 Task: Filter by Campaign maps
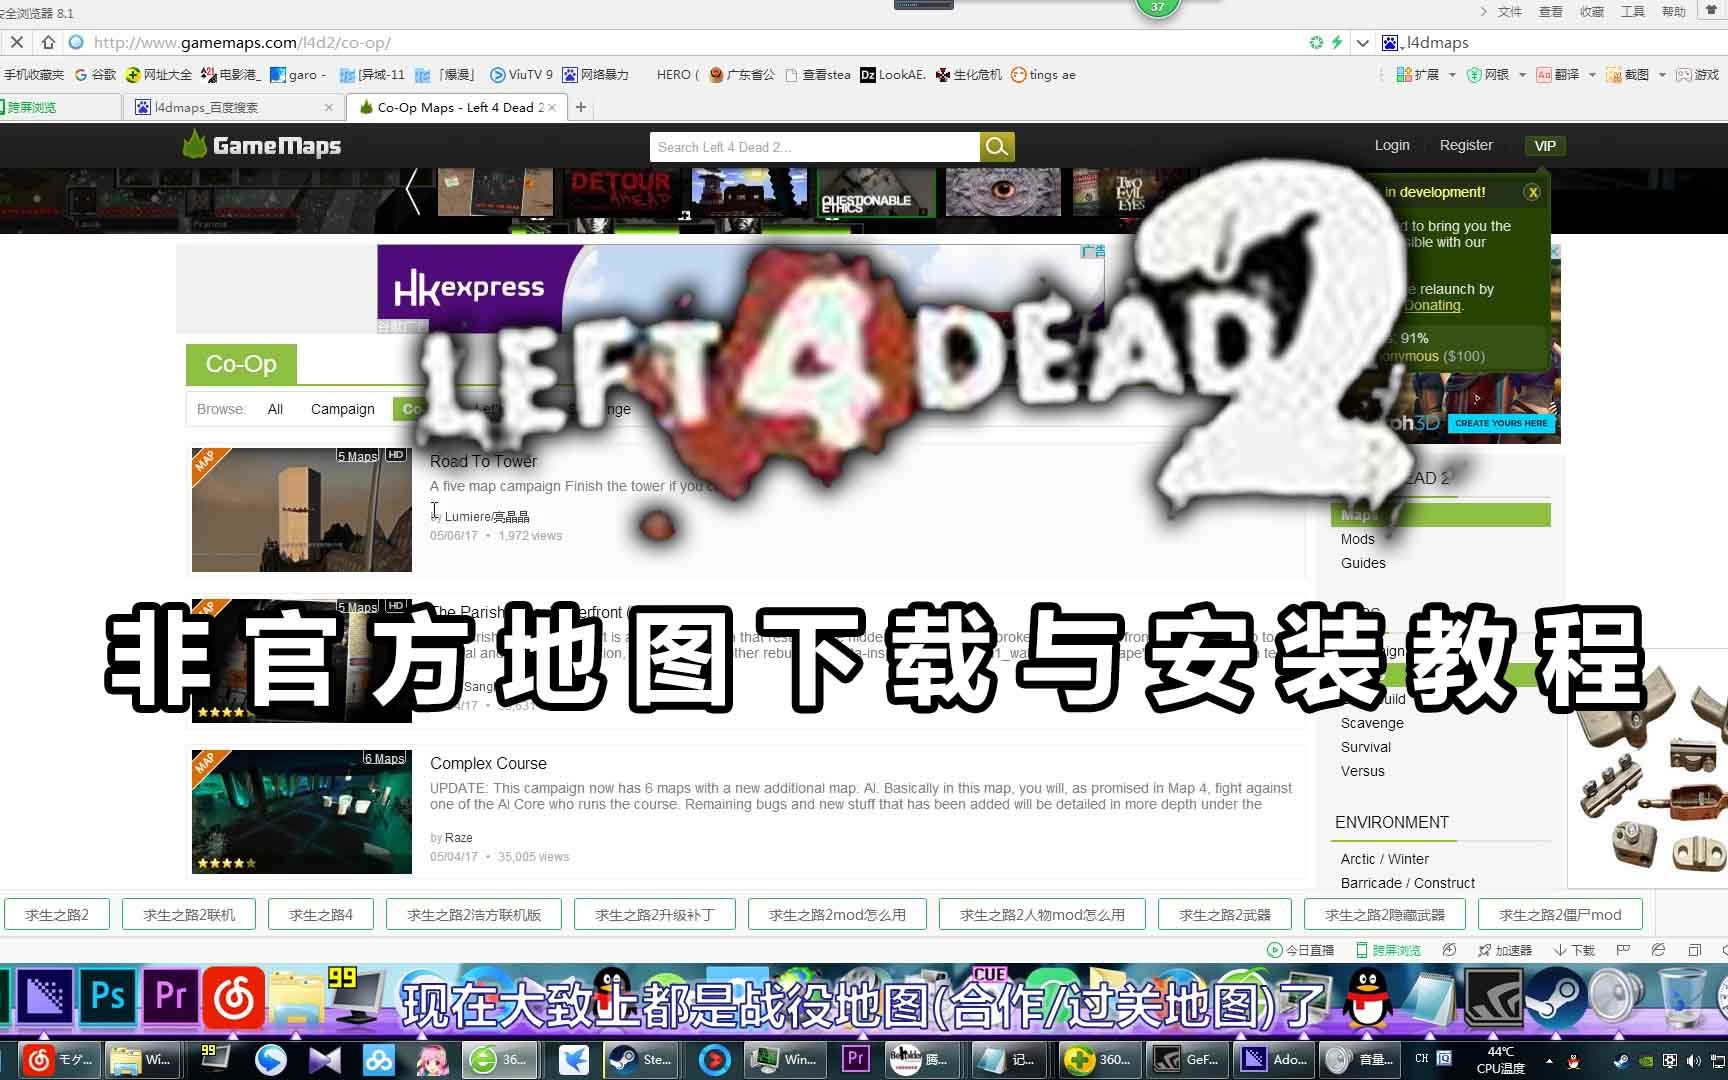(x=343, y=409)
